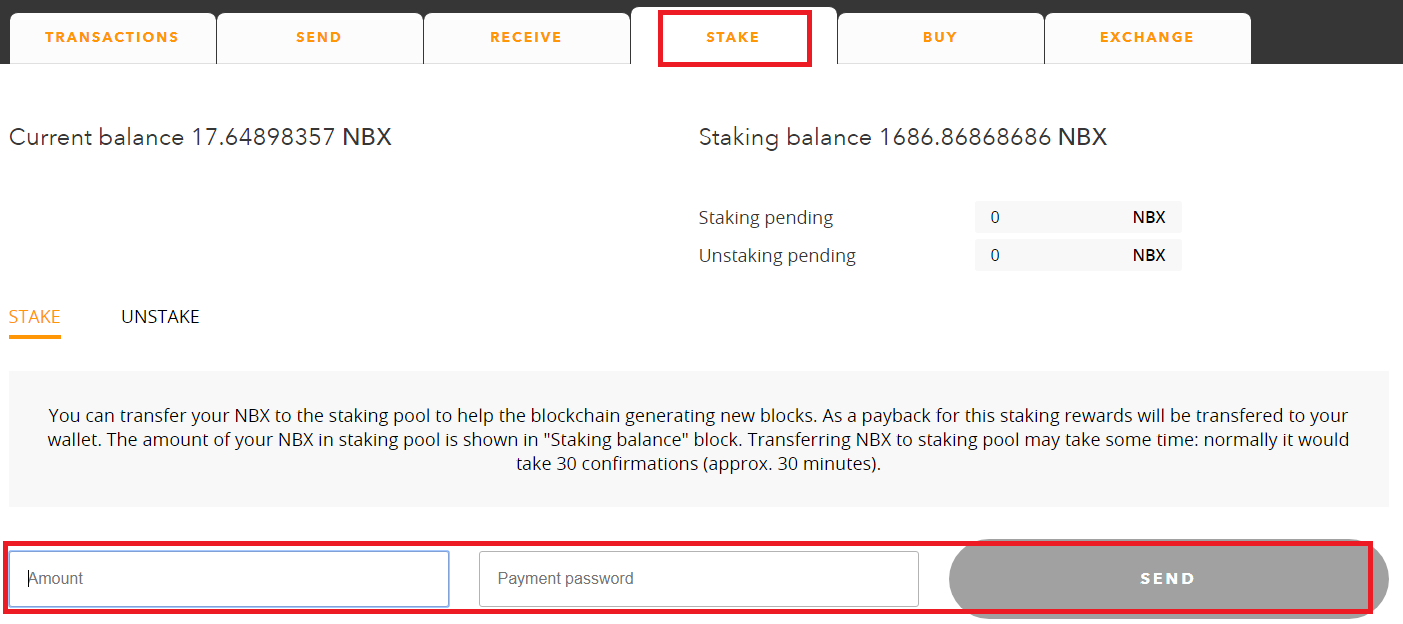Click the Staking pending value box

tap(1050, 218)
